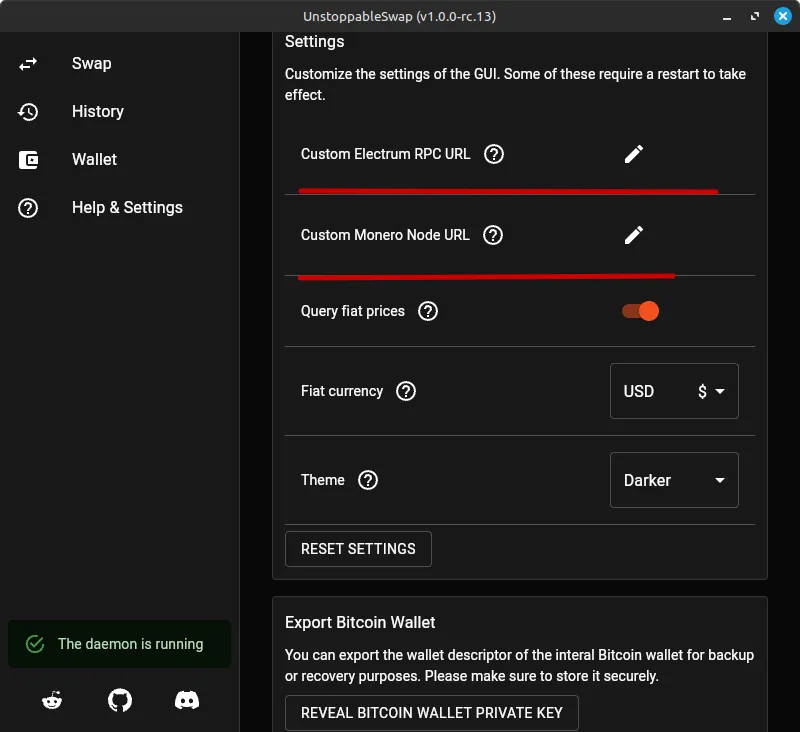The height and width of the screenshot is (732, 800).
Task: Click the green daemon status checkmark icon
Action: point(35,644)
